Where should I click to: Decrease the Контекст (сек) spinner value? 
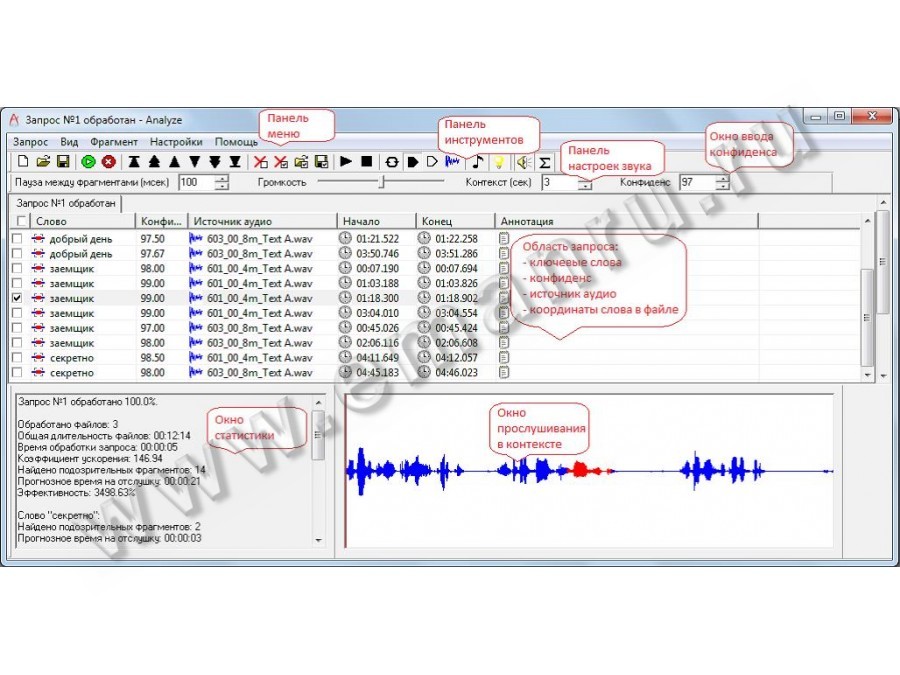click(585, 187)
